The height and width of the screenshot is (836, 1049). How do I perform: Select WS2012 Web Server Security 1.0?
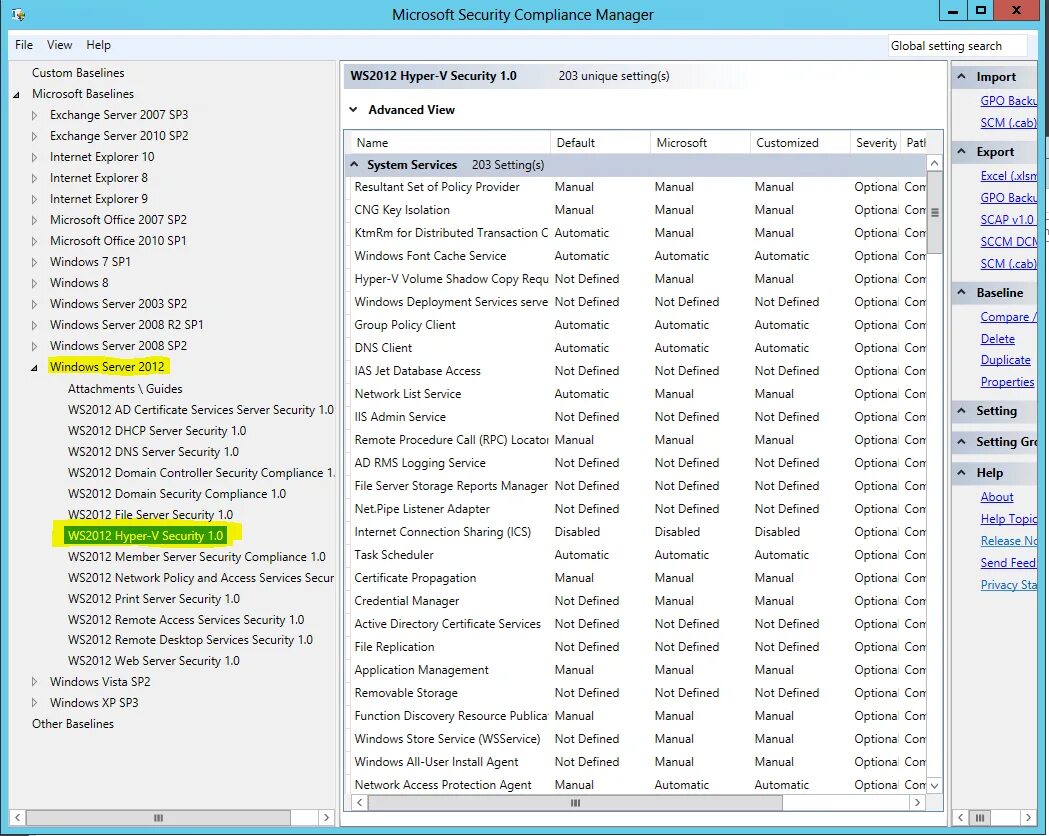pyautogui.click(x=153, y=661)
